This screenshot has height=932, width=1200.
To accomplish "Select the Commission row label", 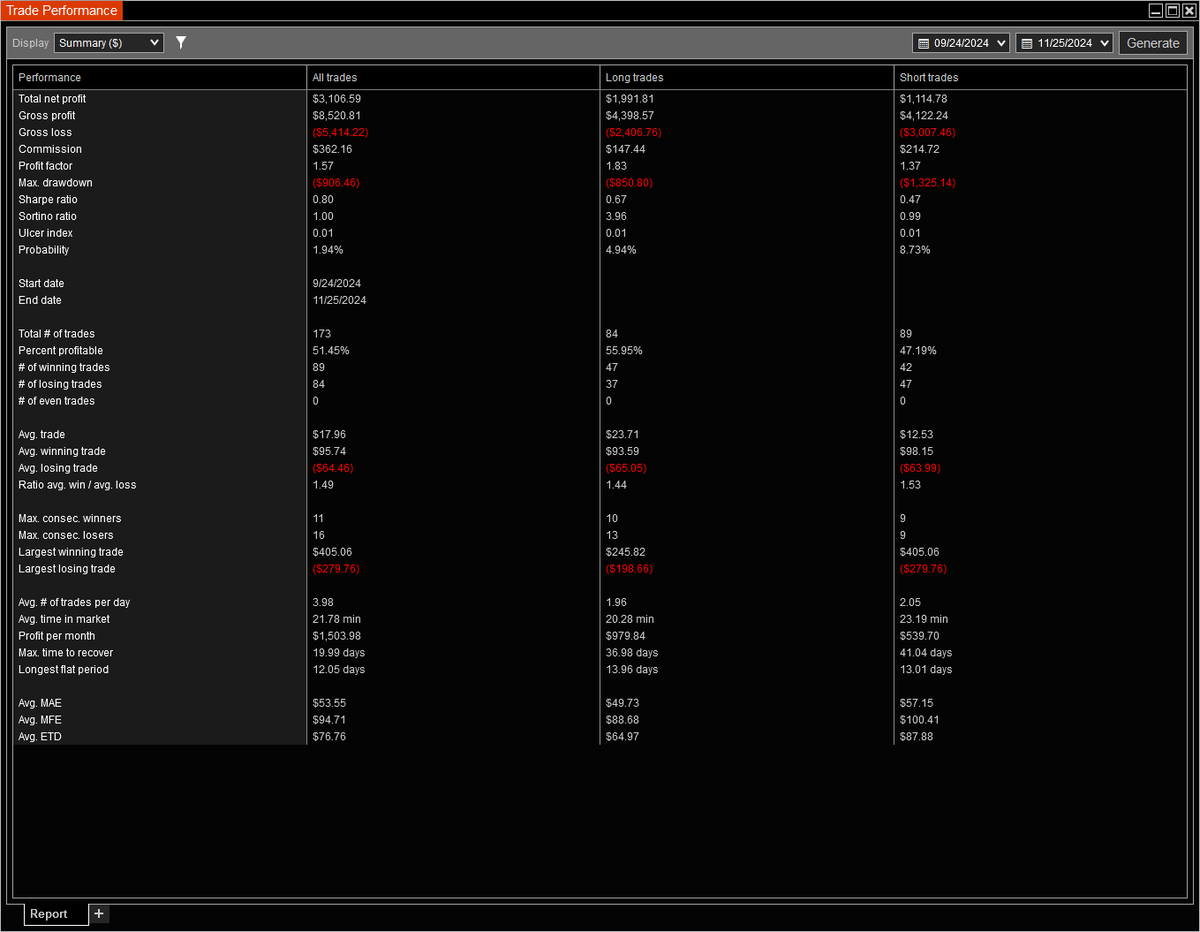I will [50, 149].
